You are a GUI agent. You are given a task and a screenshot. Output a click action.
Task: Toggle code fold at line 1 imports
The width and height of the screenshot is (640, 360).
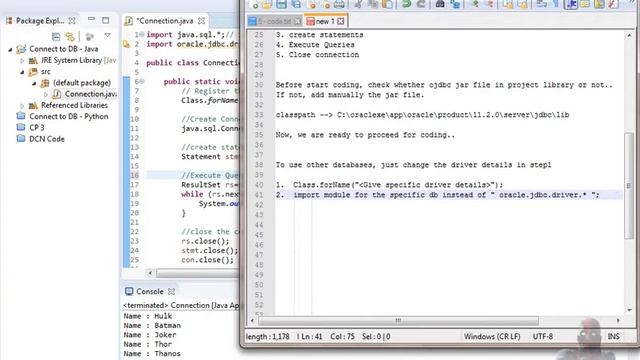pos(142,35)
